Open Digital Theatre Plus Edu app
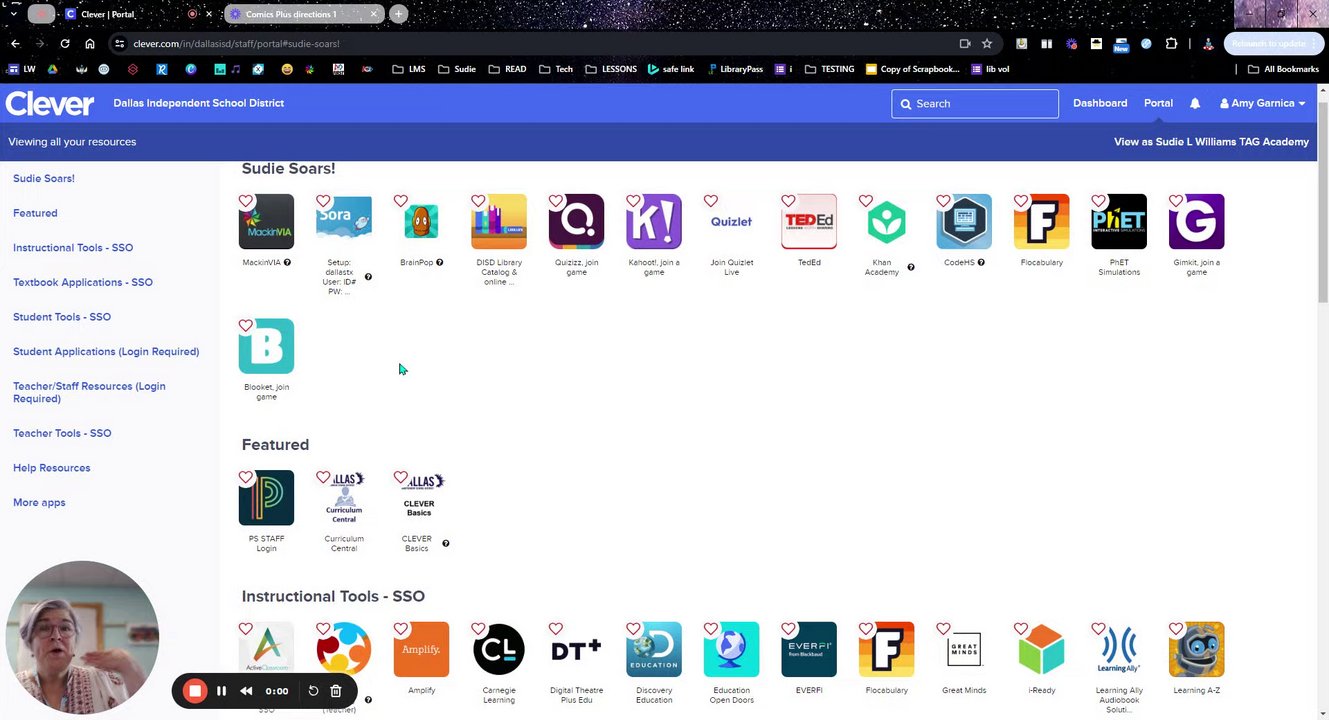Screen dimensions: 1329x720 click(576, 650)
